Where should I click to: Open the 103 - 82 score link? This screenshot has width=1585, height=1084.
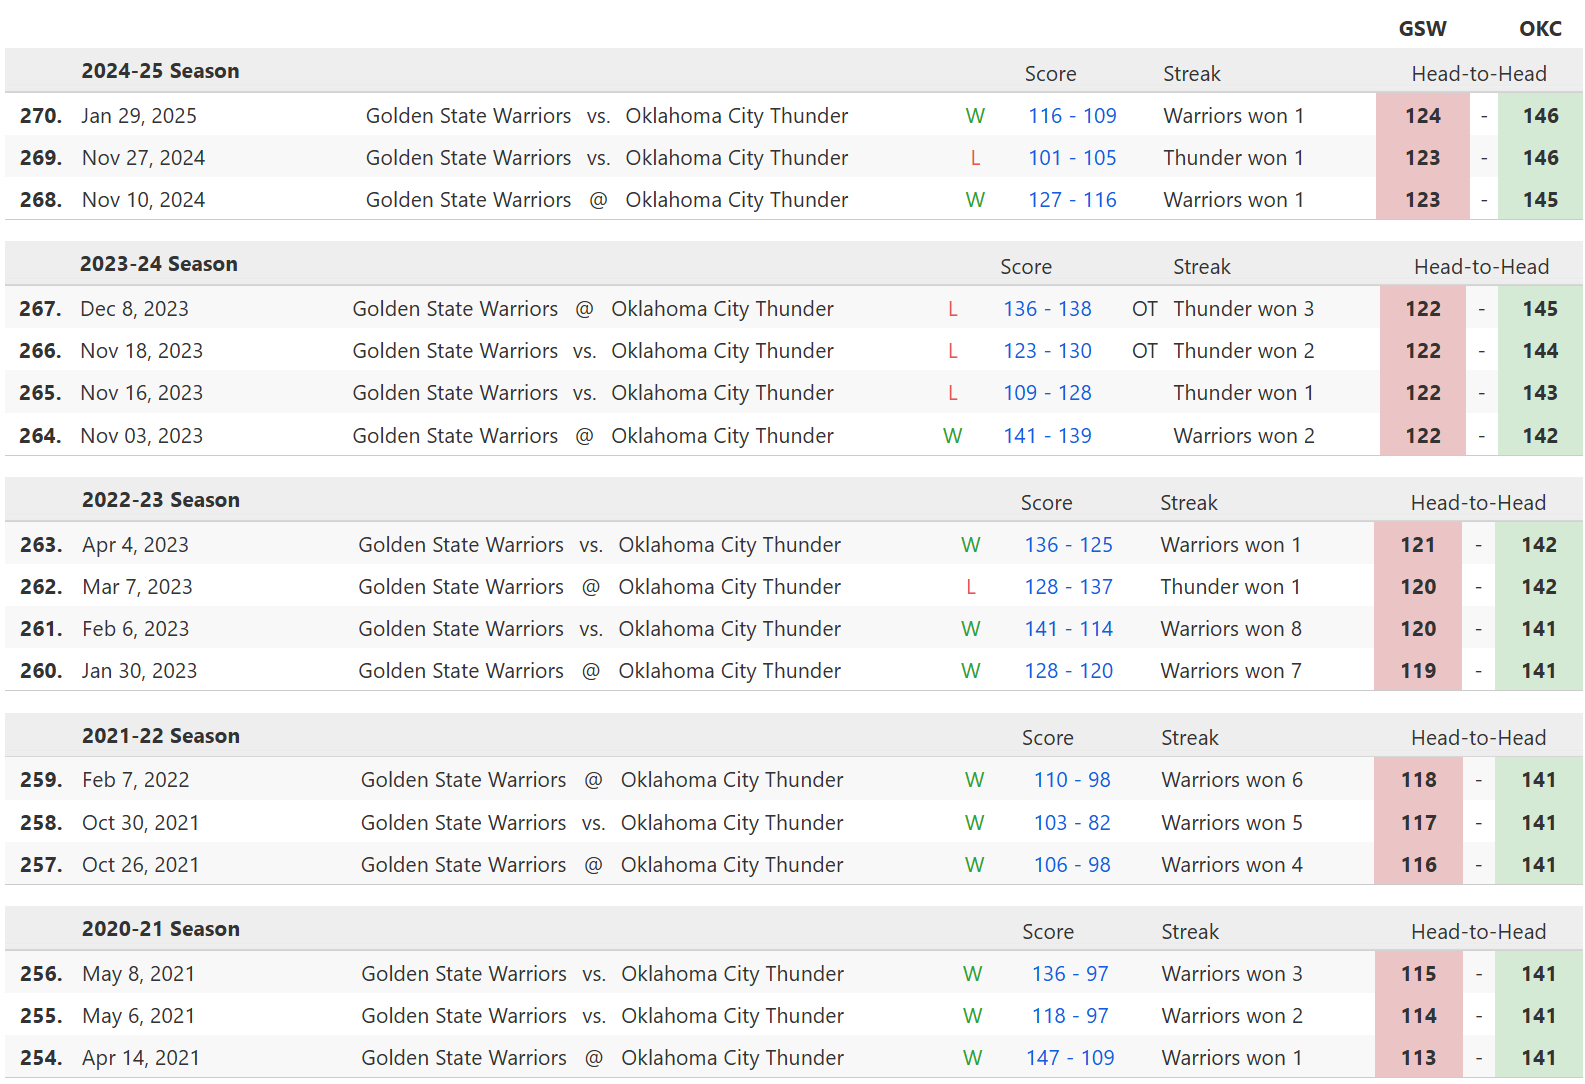tap(1072, 823)
